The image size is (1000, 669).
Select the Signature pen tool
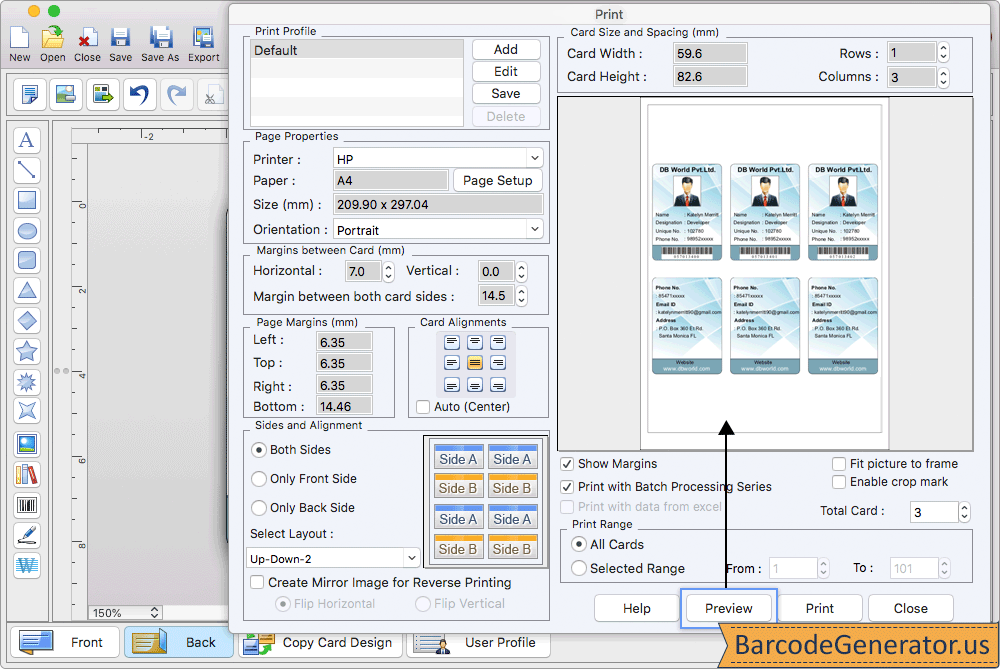pos(27,535)
